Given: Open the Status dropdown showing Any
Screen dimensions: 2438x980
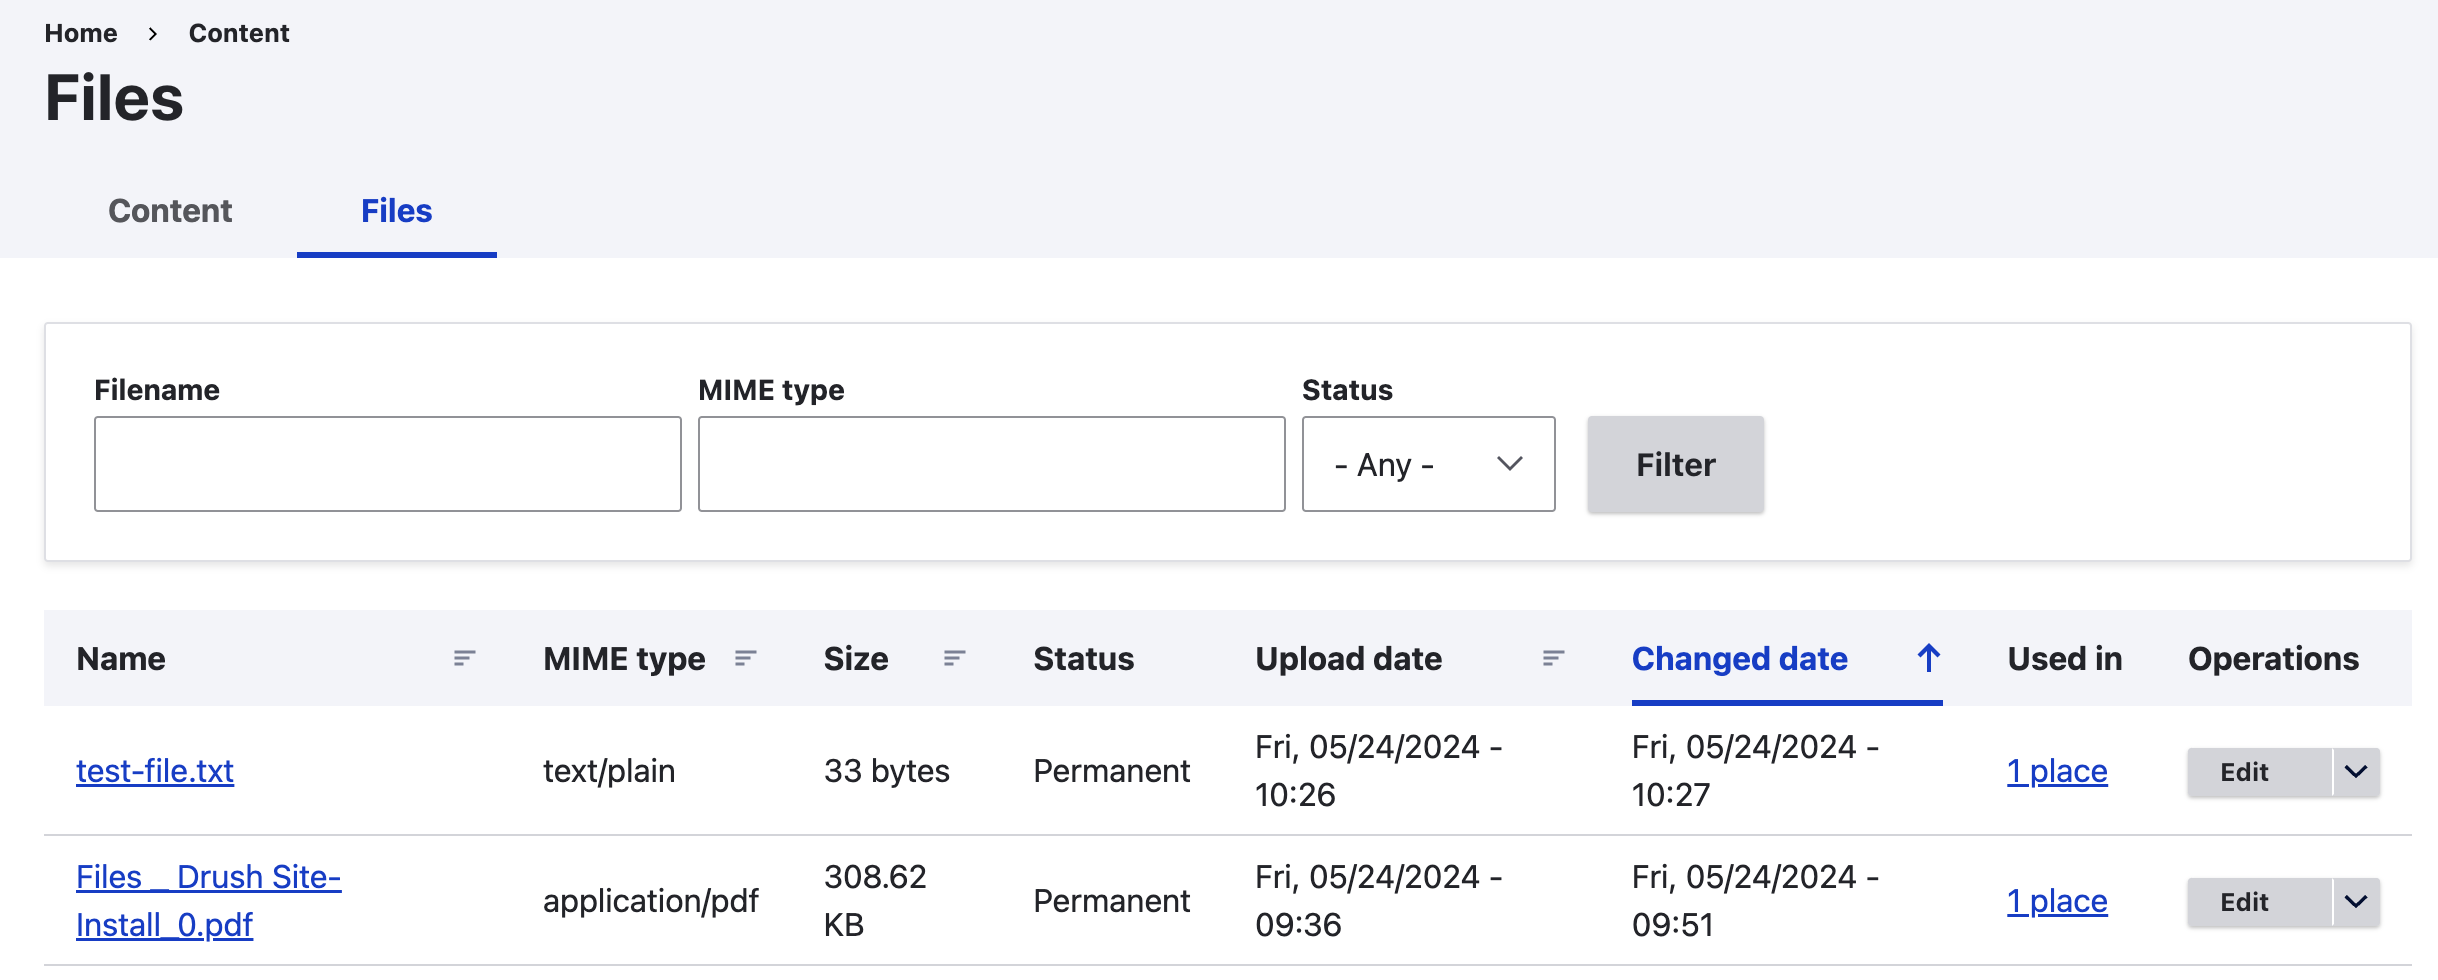Looking at the screenshot, I should click(1428, 463).
